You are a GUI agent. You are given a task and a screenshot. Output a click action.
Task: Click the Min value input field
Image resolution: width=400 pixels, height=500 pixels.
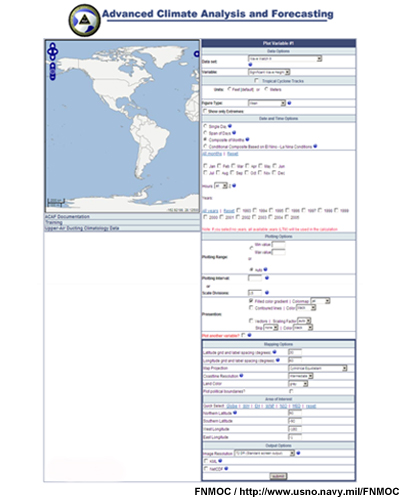click(x=278, y=245)
